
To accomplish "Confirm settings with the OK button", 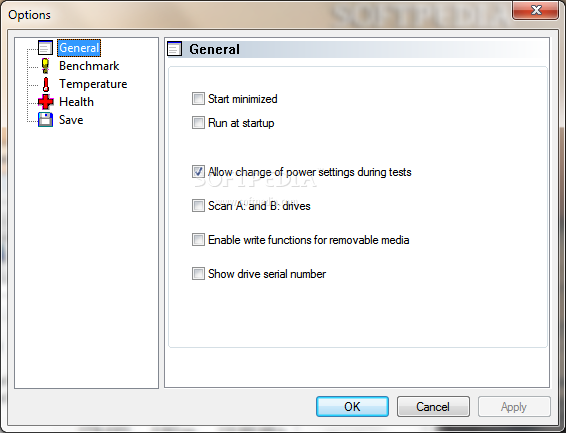I will tap(352, 407).
